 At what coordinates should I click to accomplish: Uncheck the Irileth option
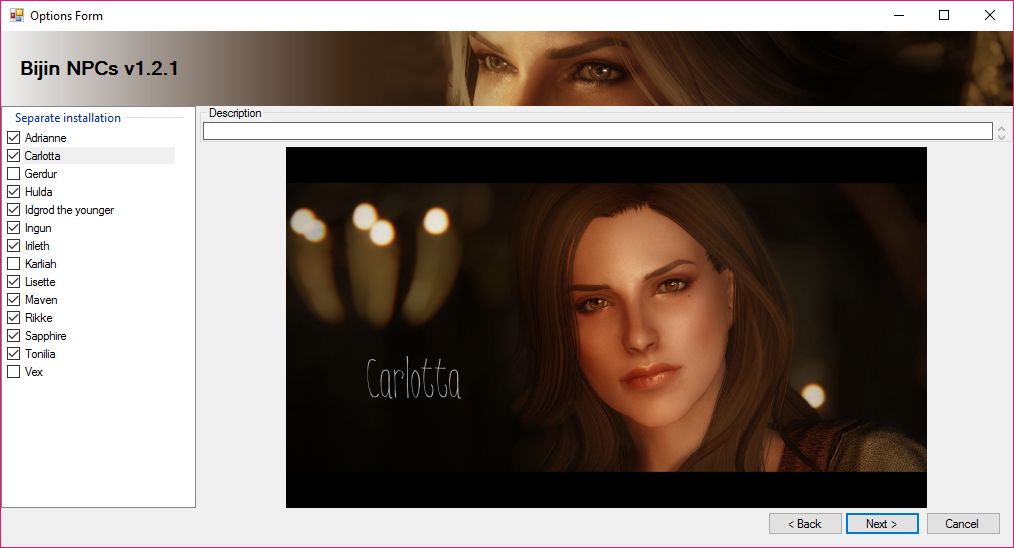coord(14,246)
